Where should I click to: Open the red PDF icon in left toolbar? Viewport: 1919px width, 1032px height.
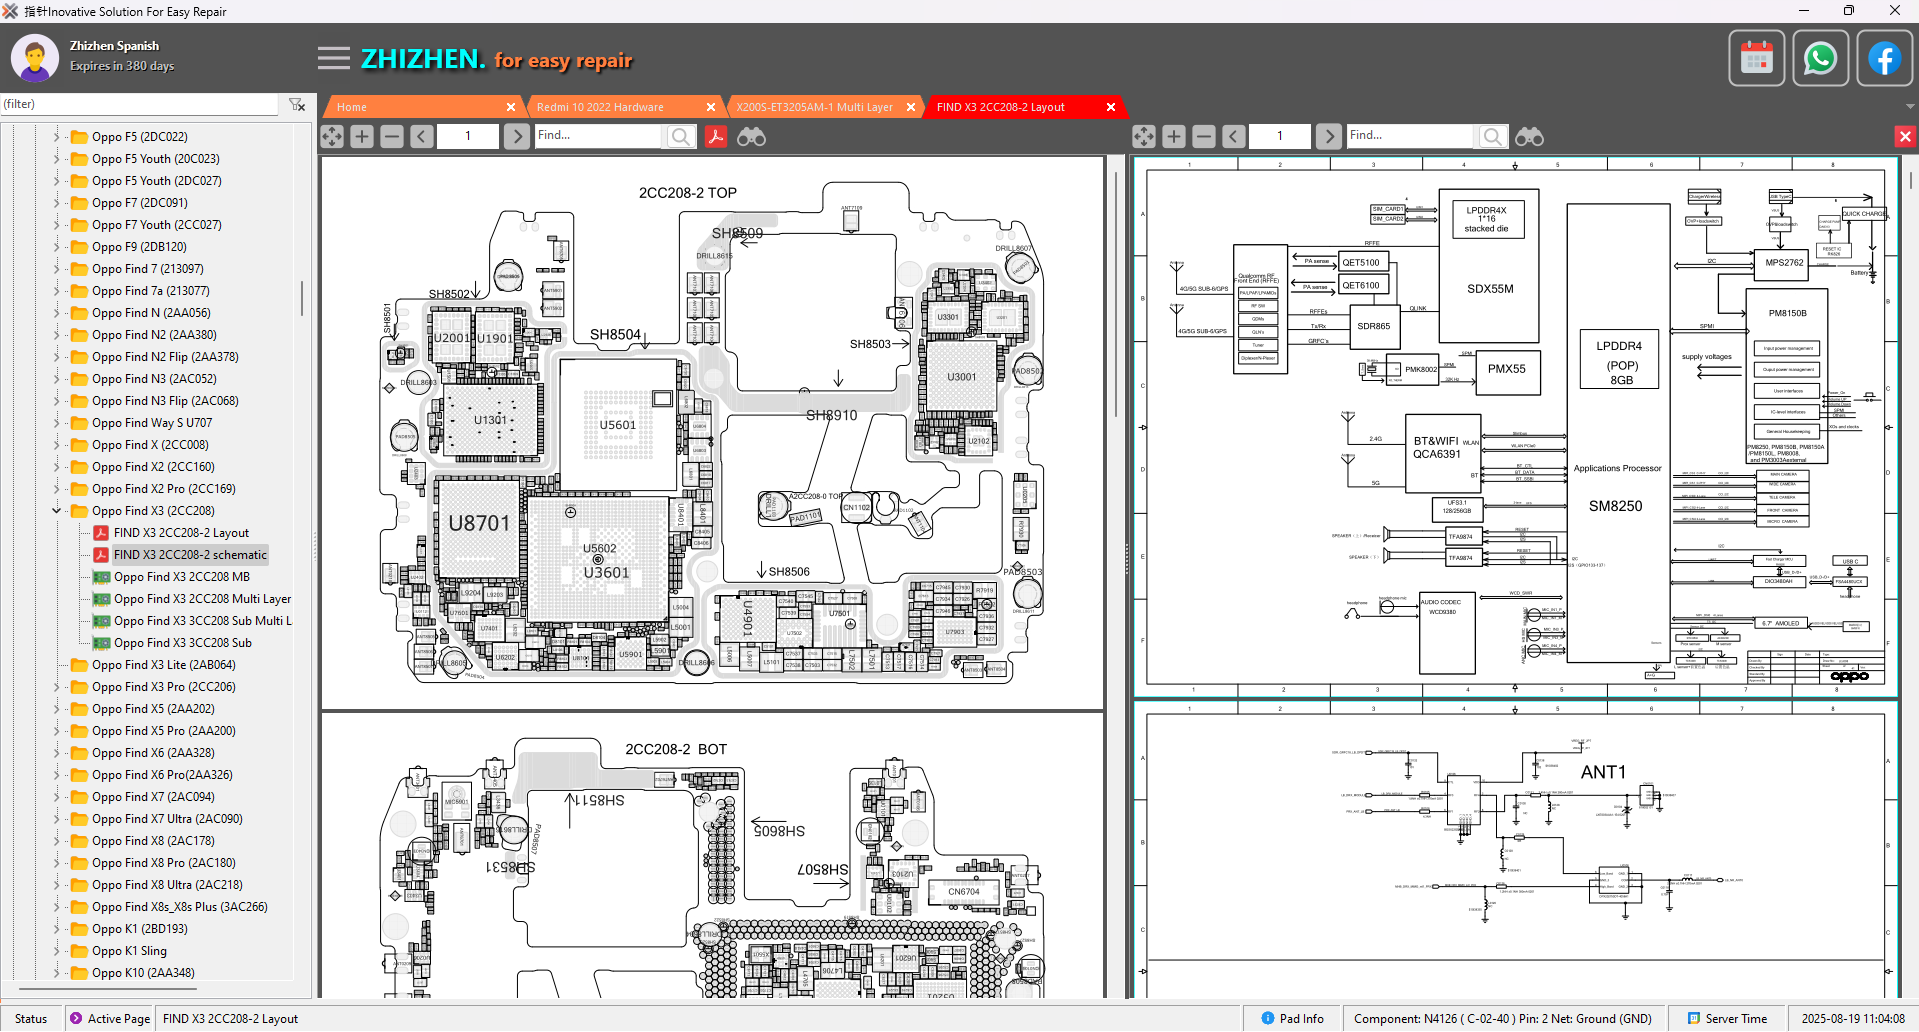[x=716, y=136]
